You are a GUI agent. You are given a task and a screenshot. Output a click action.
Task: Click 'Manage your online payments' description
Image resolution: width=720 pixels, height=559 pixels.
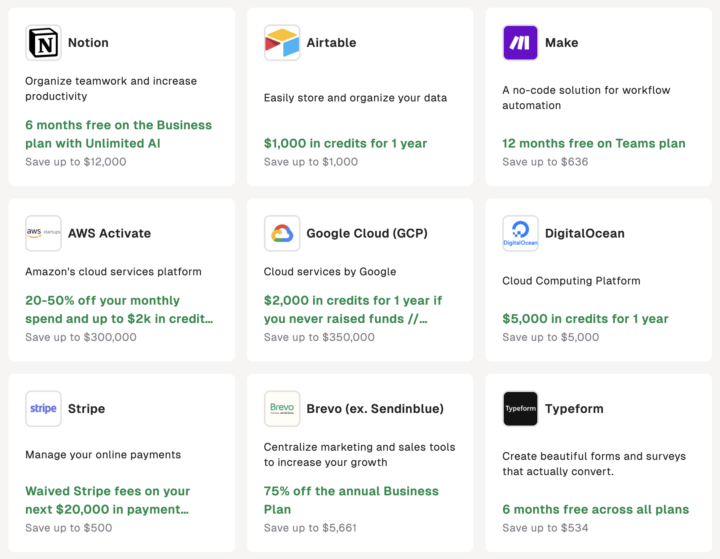click(103, 455)
